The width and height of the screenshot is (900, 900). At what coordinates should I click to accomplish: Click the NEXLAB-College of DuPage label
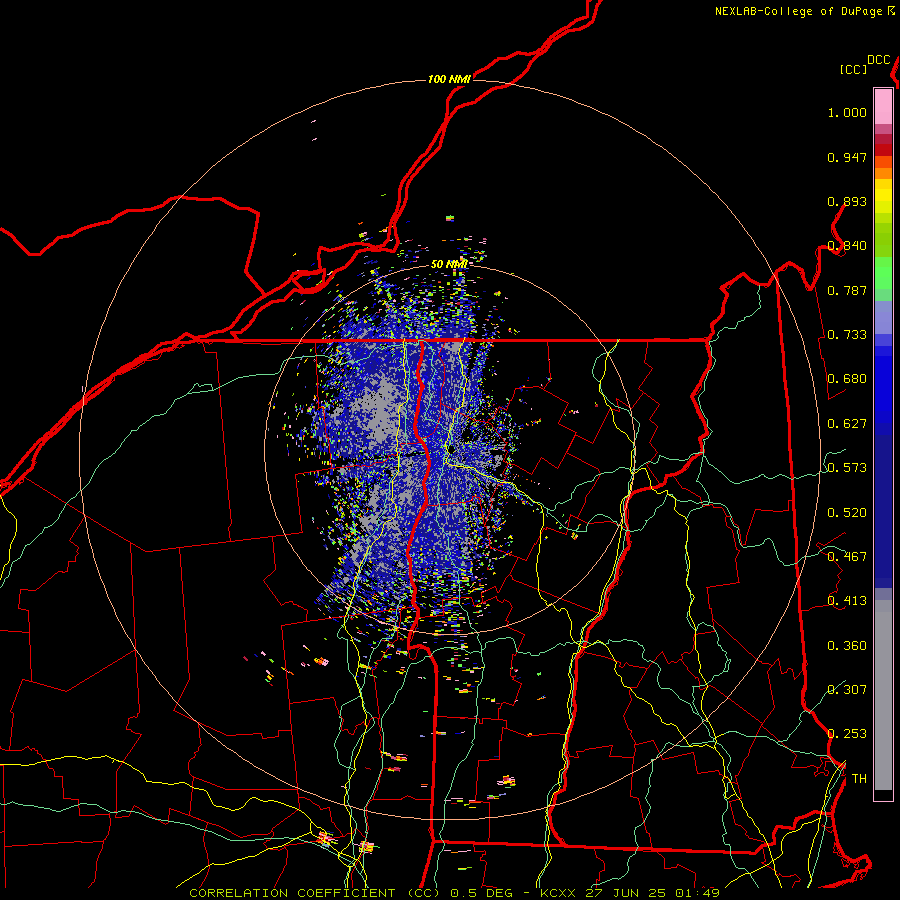[799, 11]
